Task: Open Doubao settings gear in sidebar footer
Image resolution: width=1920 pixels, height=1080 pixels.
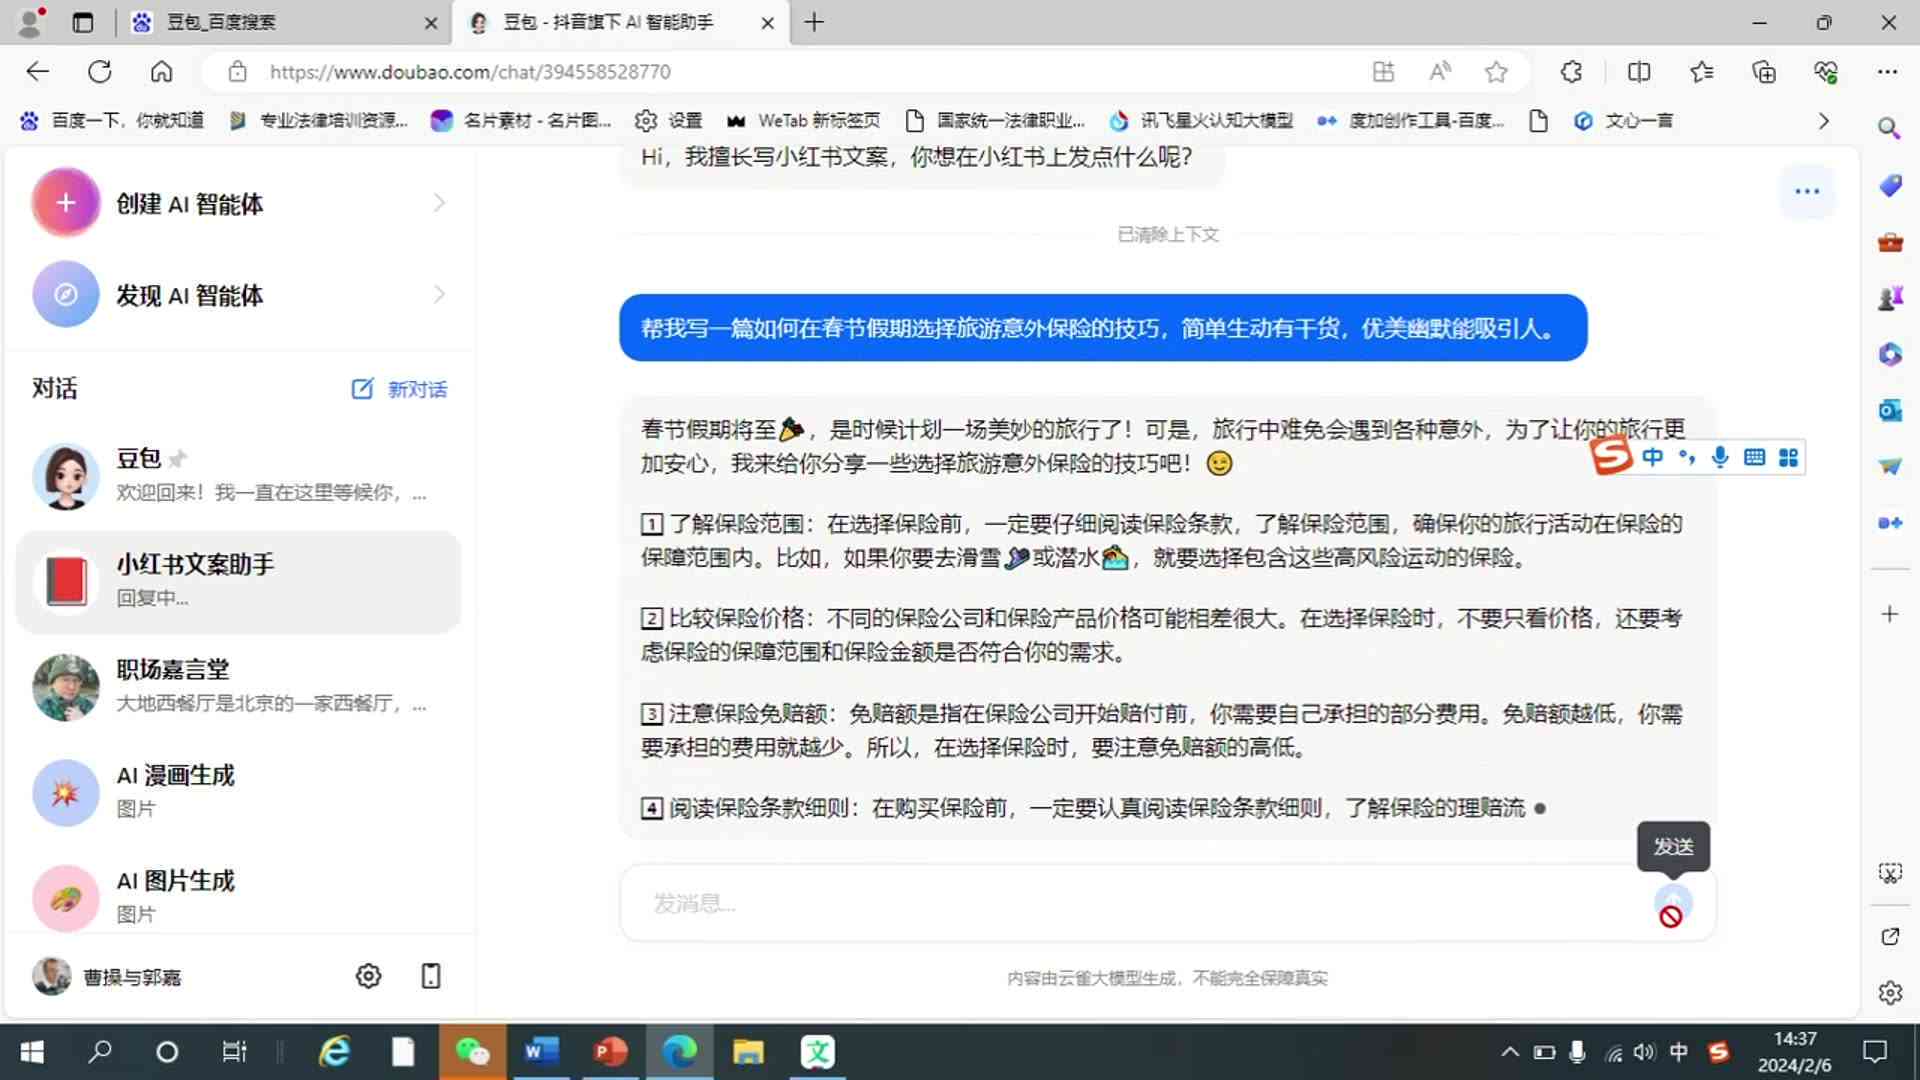Action: point(368,976)
